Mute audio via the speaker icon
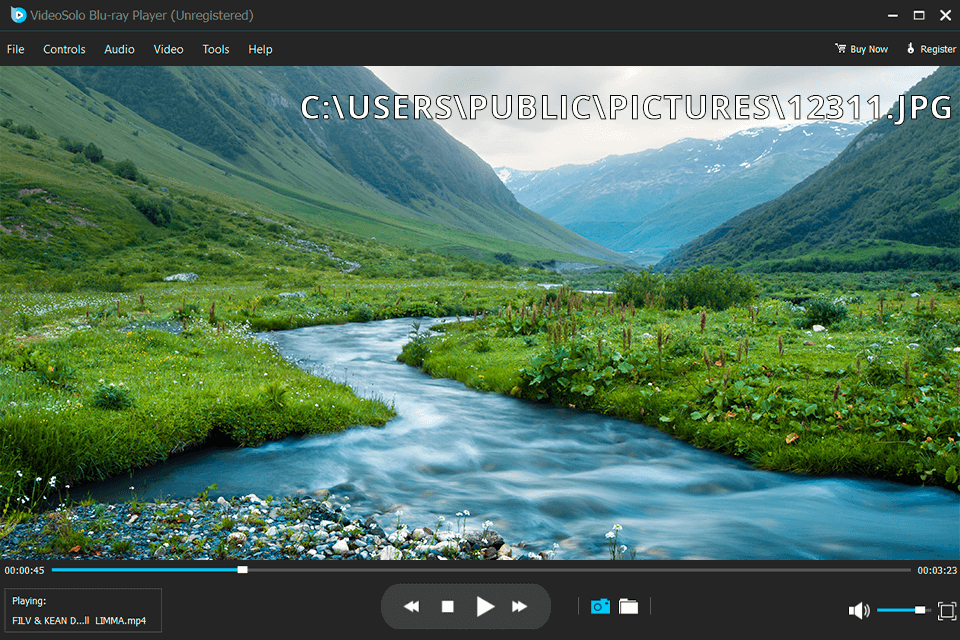This screenshot has height=640, width=960. 858,609
